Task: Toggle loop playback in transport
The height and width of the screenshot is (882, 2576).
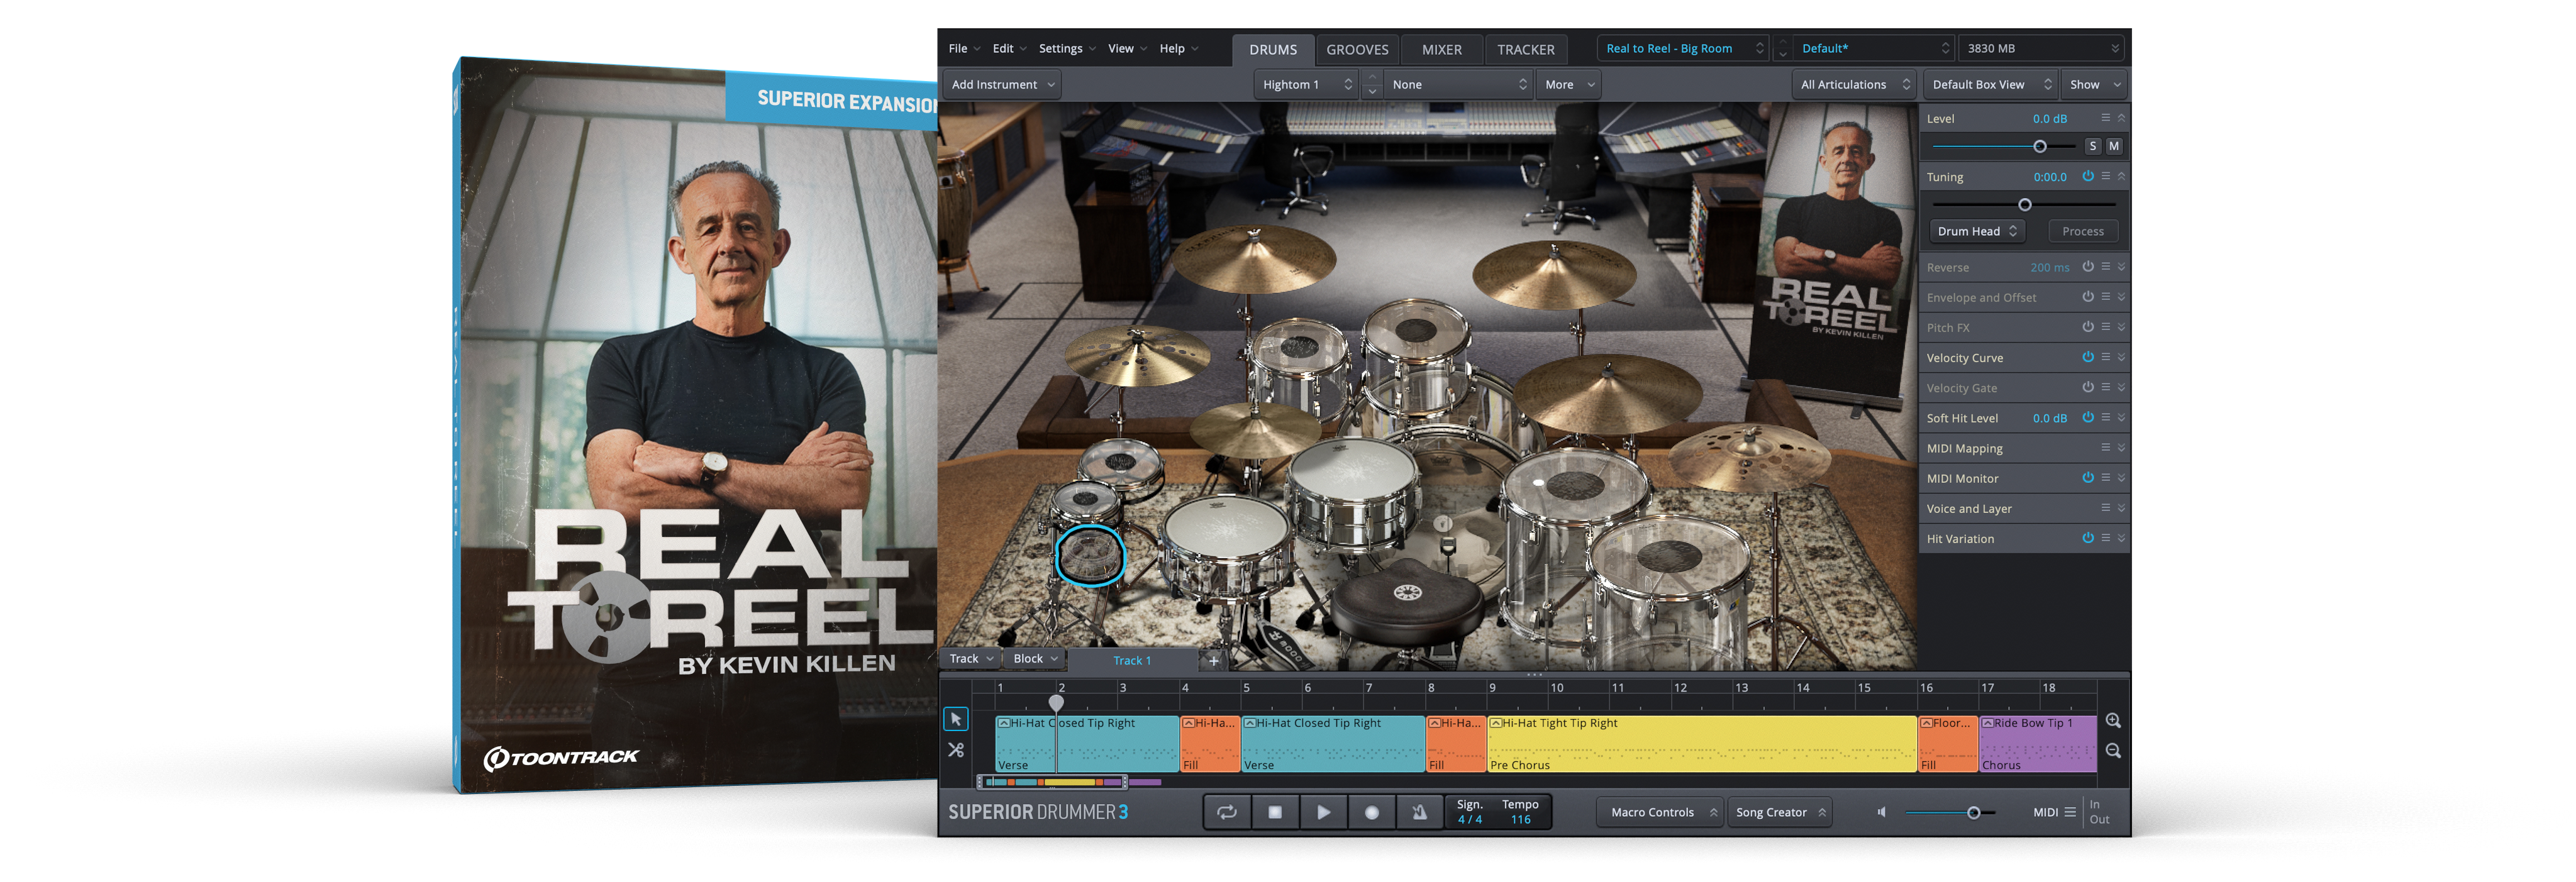Action: click(1226, 812)
